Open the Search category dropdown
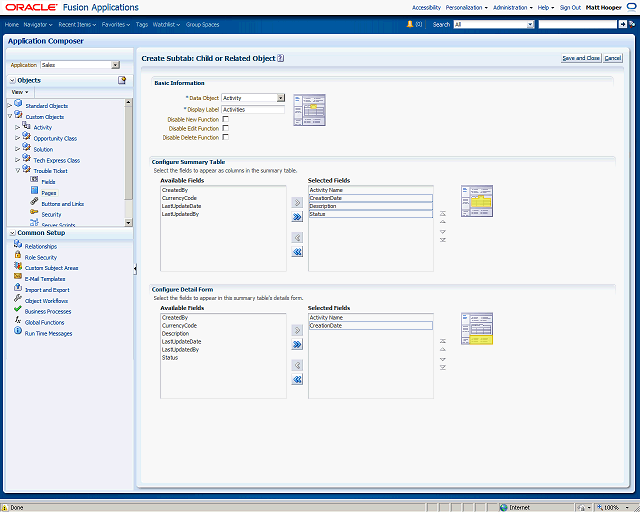The height and width of the screenshot is (512, 640). pos(530,24)
